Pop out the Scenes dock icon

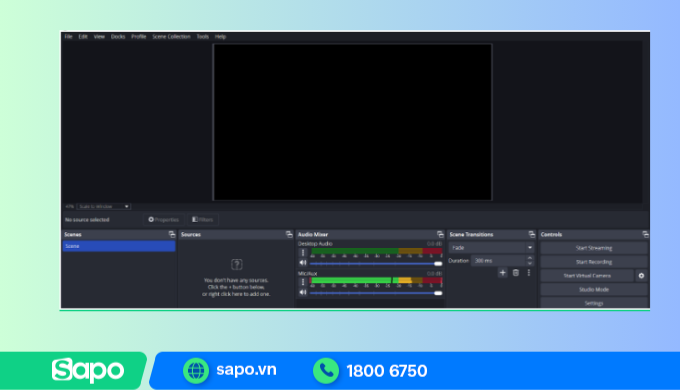(x=172, y=234)
